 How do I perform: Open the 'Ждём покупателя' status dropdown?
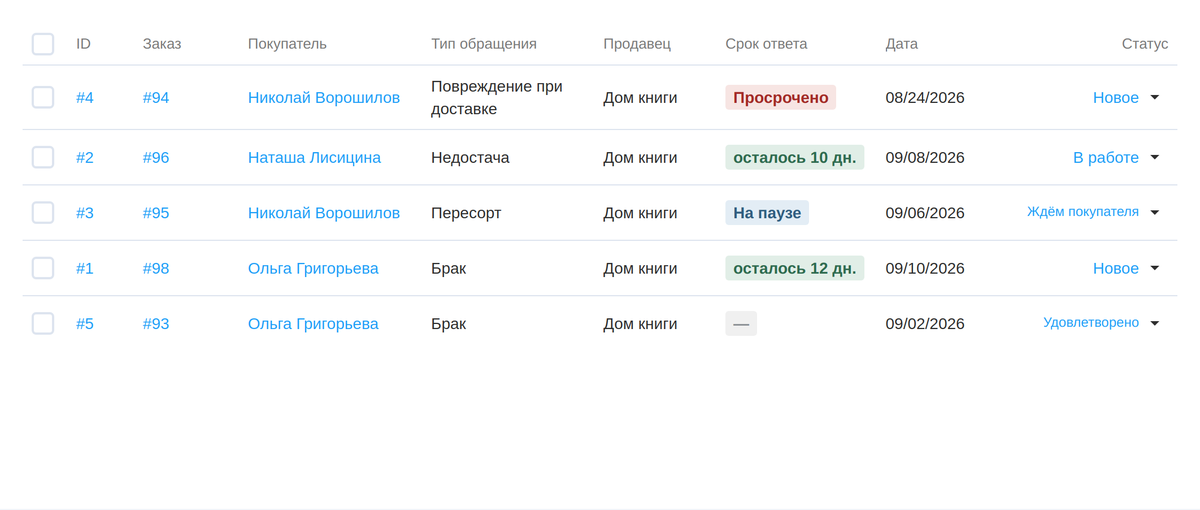pos(1093,212)
